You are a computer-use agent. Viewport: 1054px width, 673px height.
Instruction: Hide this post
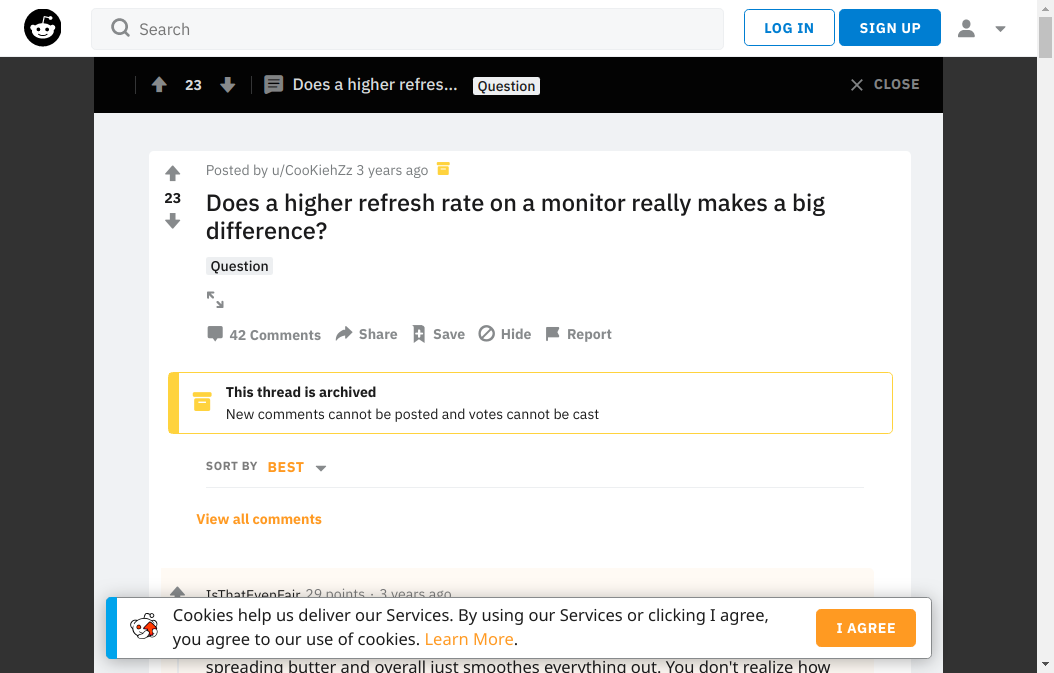(505, 334)
